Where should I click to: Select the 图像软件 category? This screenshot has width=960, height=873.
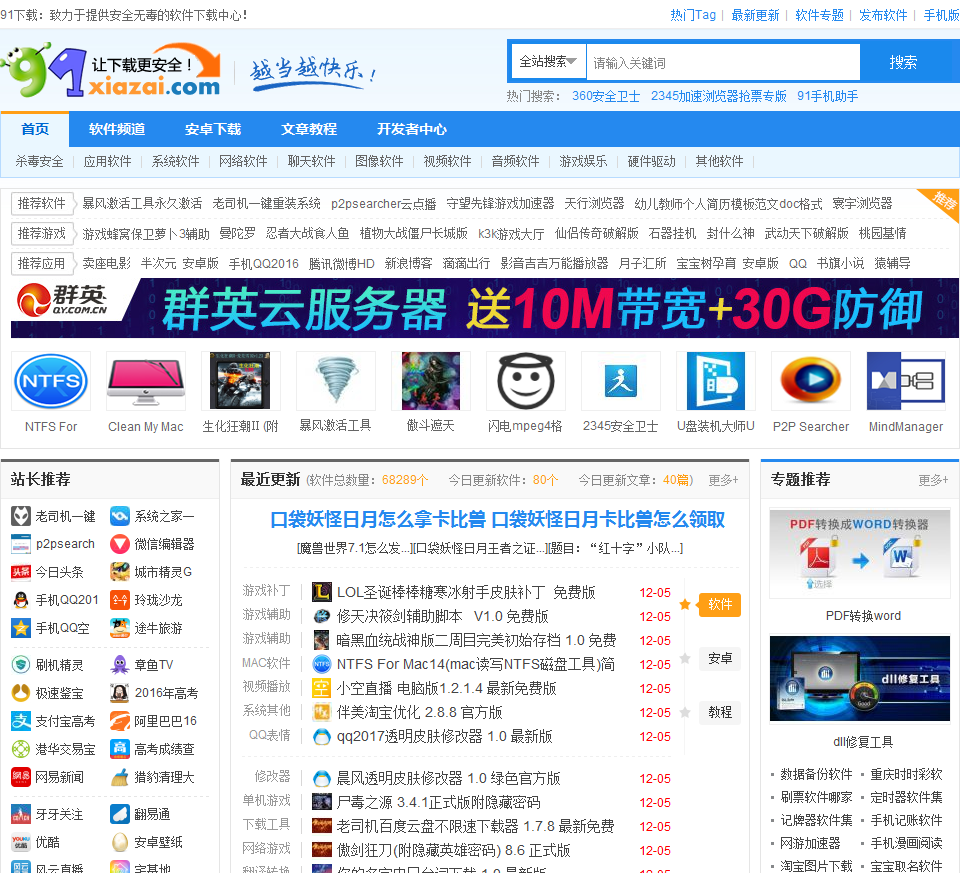[379, 161]
